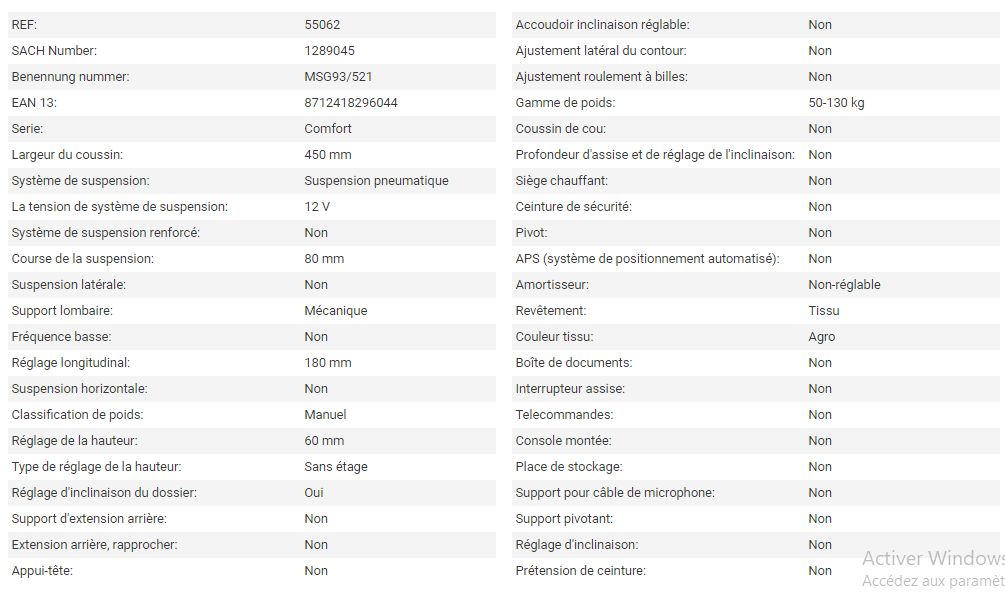Select the SACH Number 1289045

click(329, 51)
